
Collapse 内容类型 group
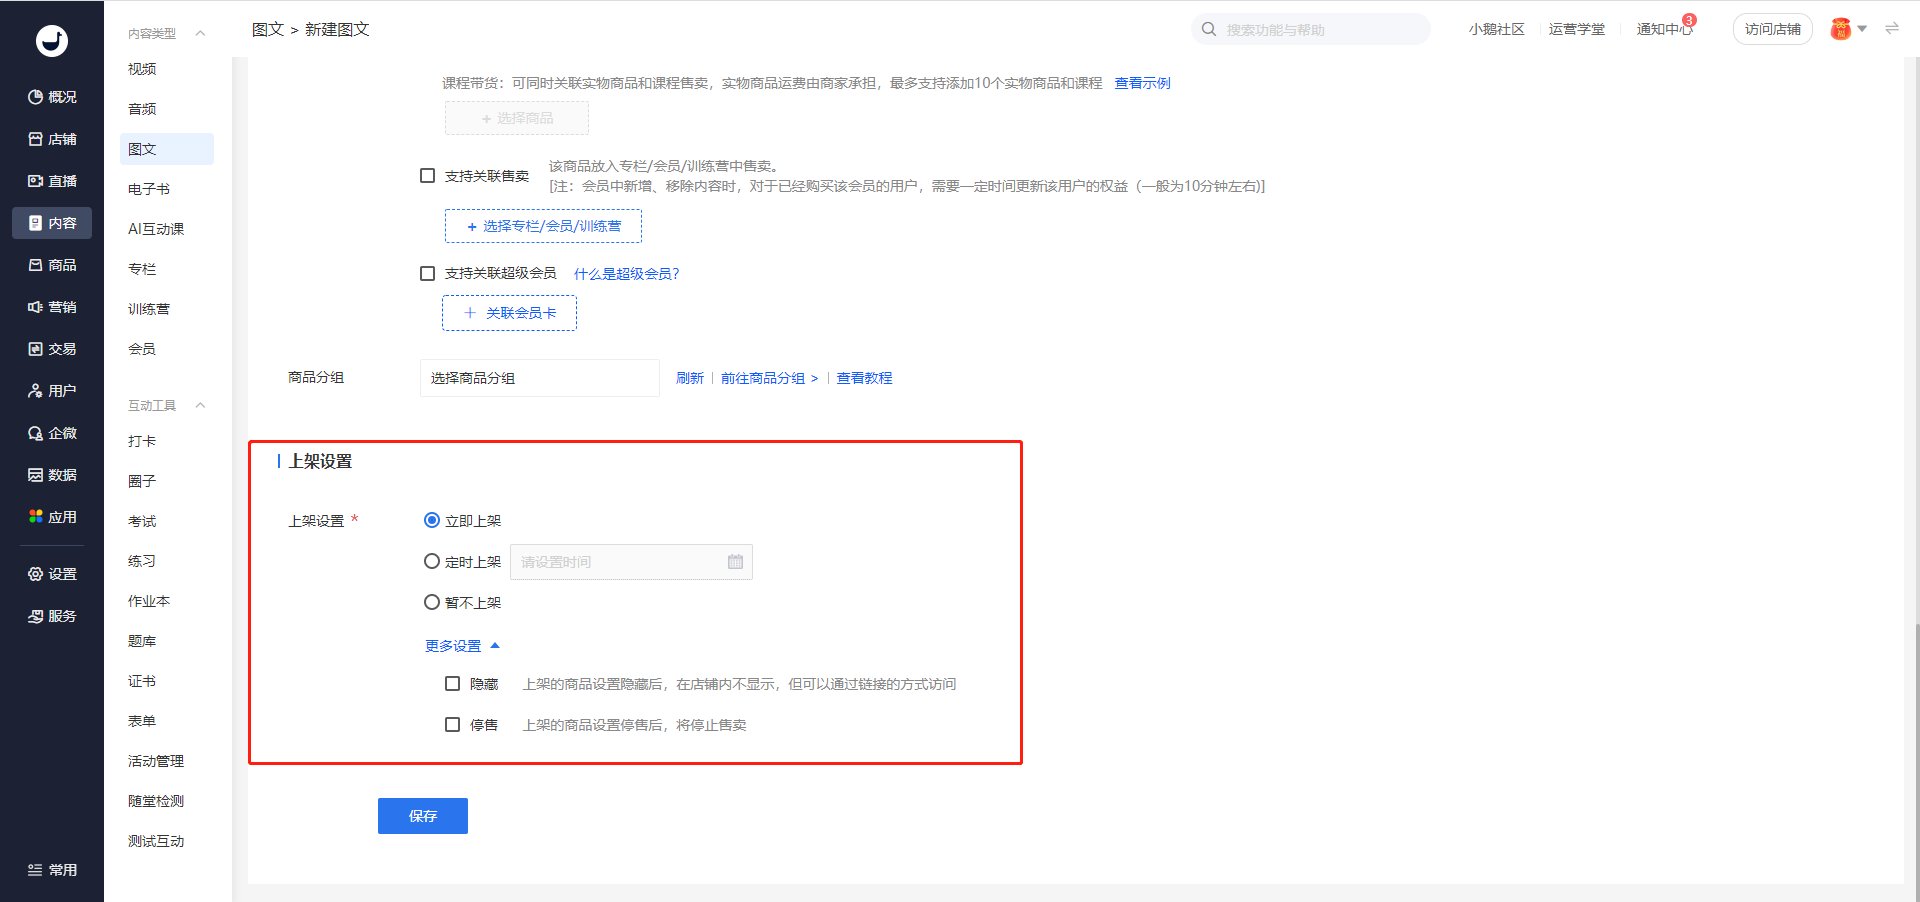point(200,33)
